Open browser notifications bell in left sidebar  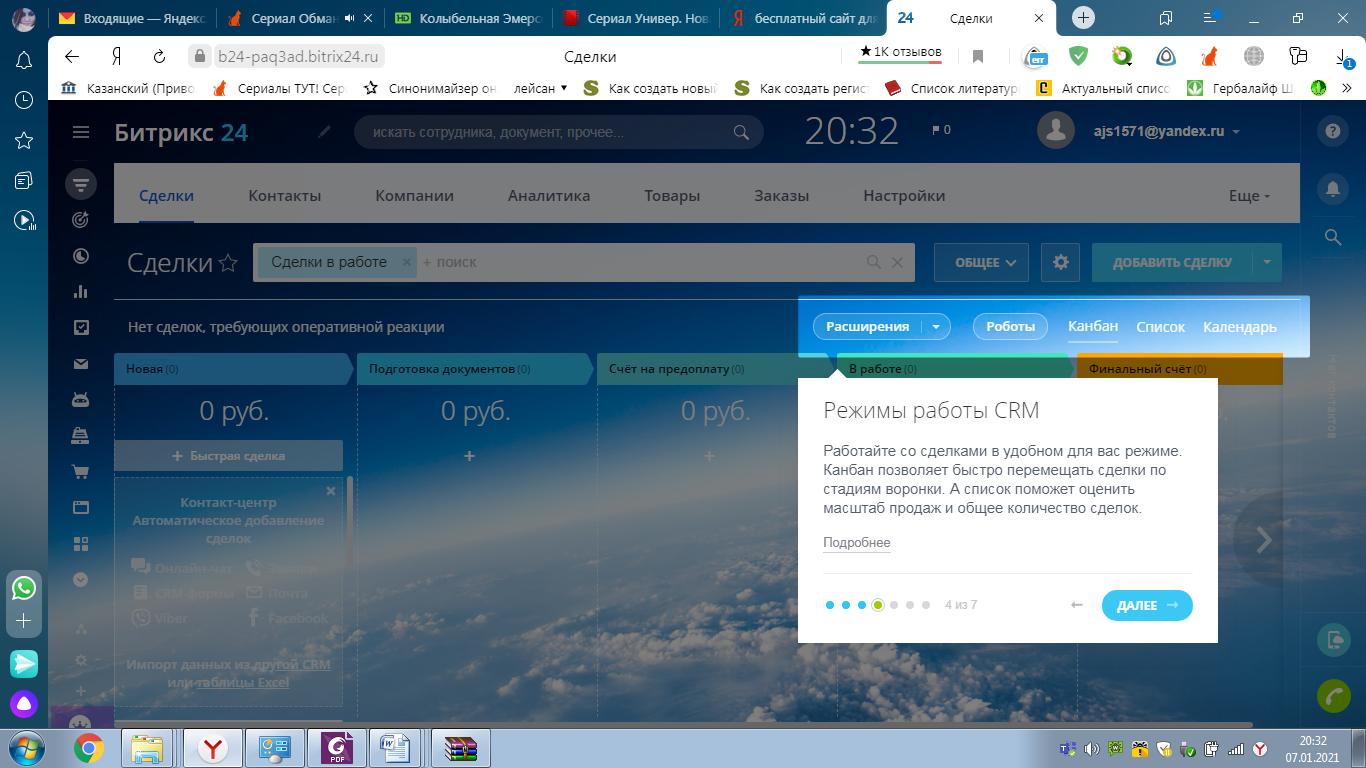coord(24,60)
